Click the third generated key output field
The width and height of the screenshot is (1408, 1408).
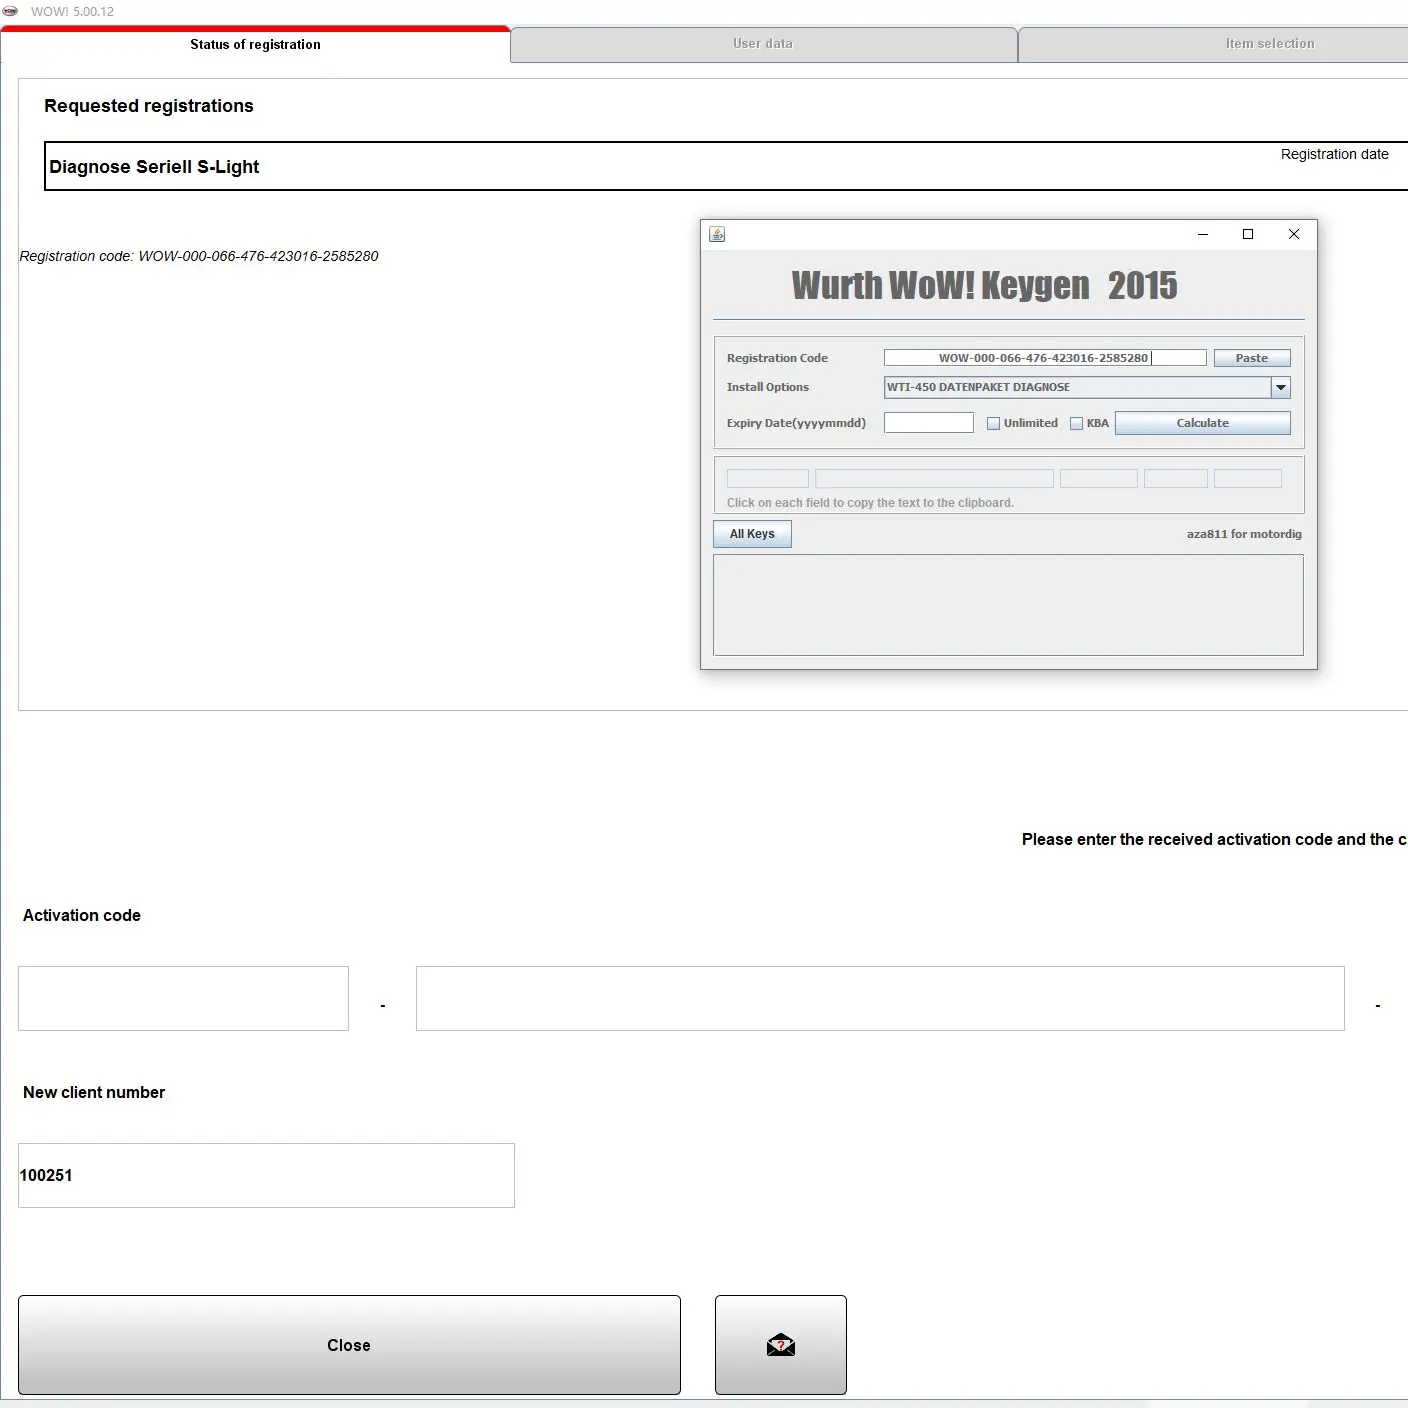(1098, 479)
